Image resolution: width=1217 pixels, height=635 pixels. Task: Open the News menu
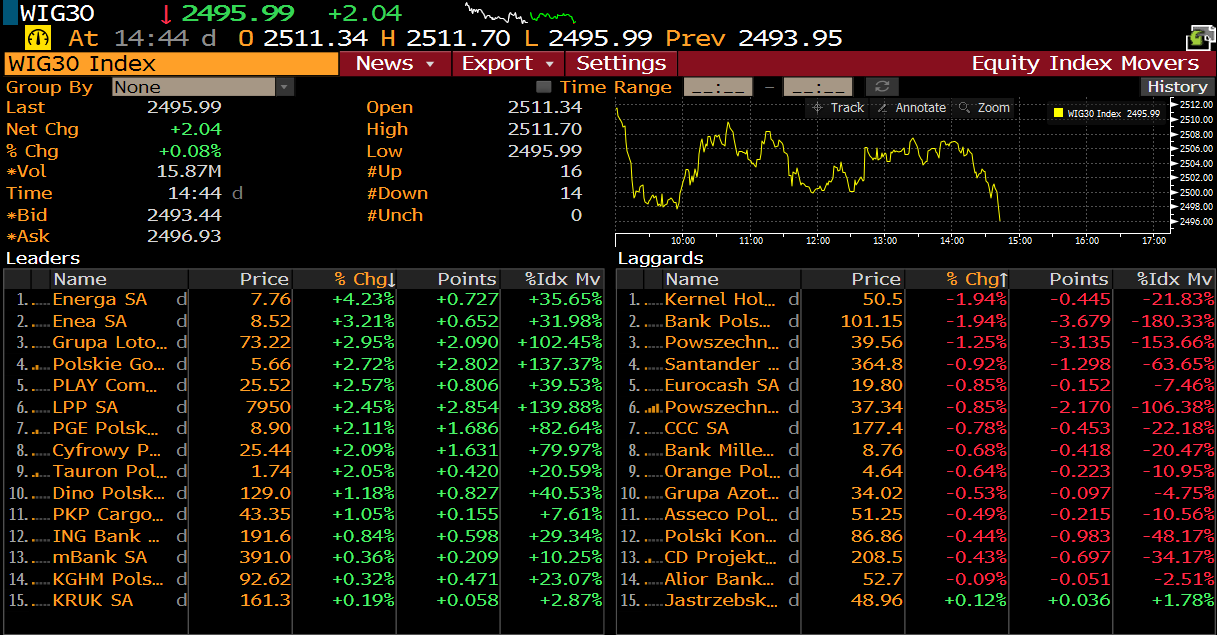(395, 64)
